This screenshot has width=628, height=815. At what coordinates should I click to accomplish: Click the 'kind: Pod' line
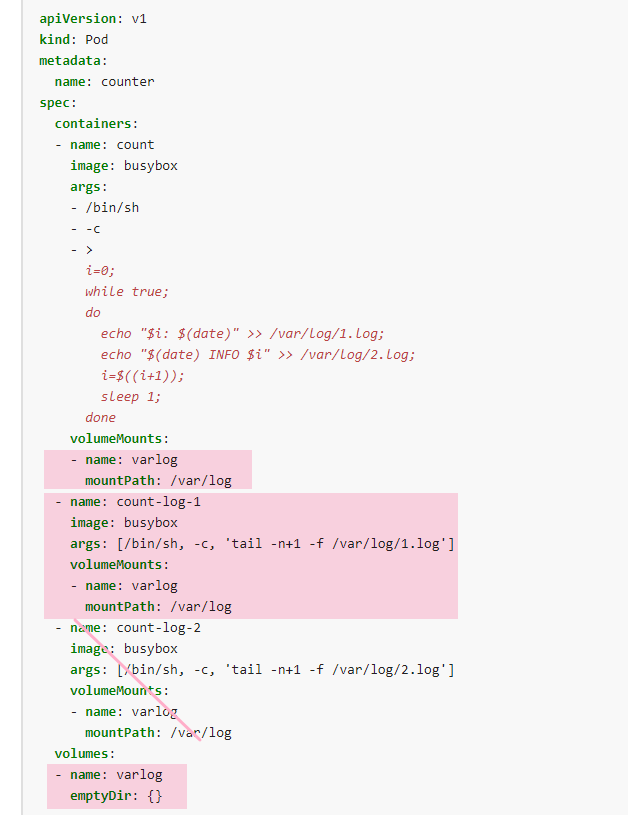74,40
